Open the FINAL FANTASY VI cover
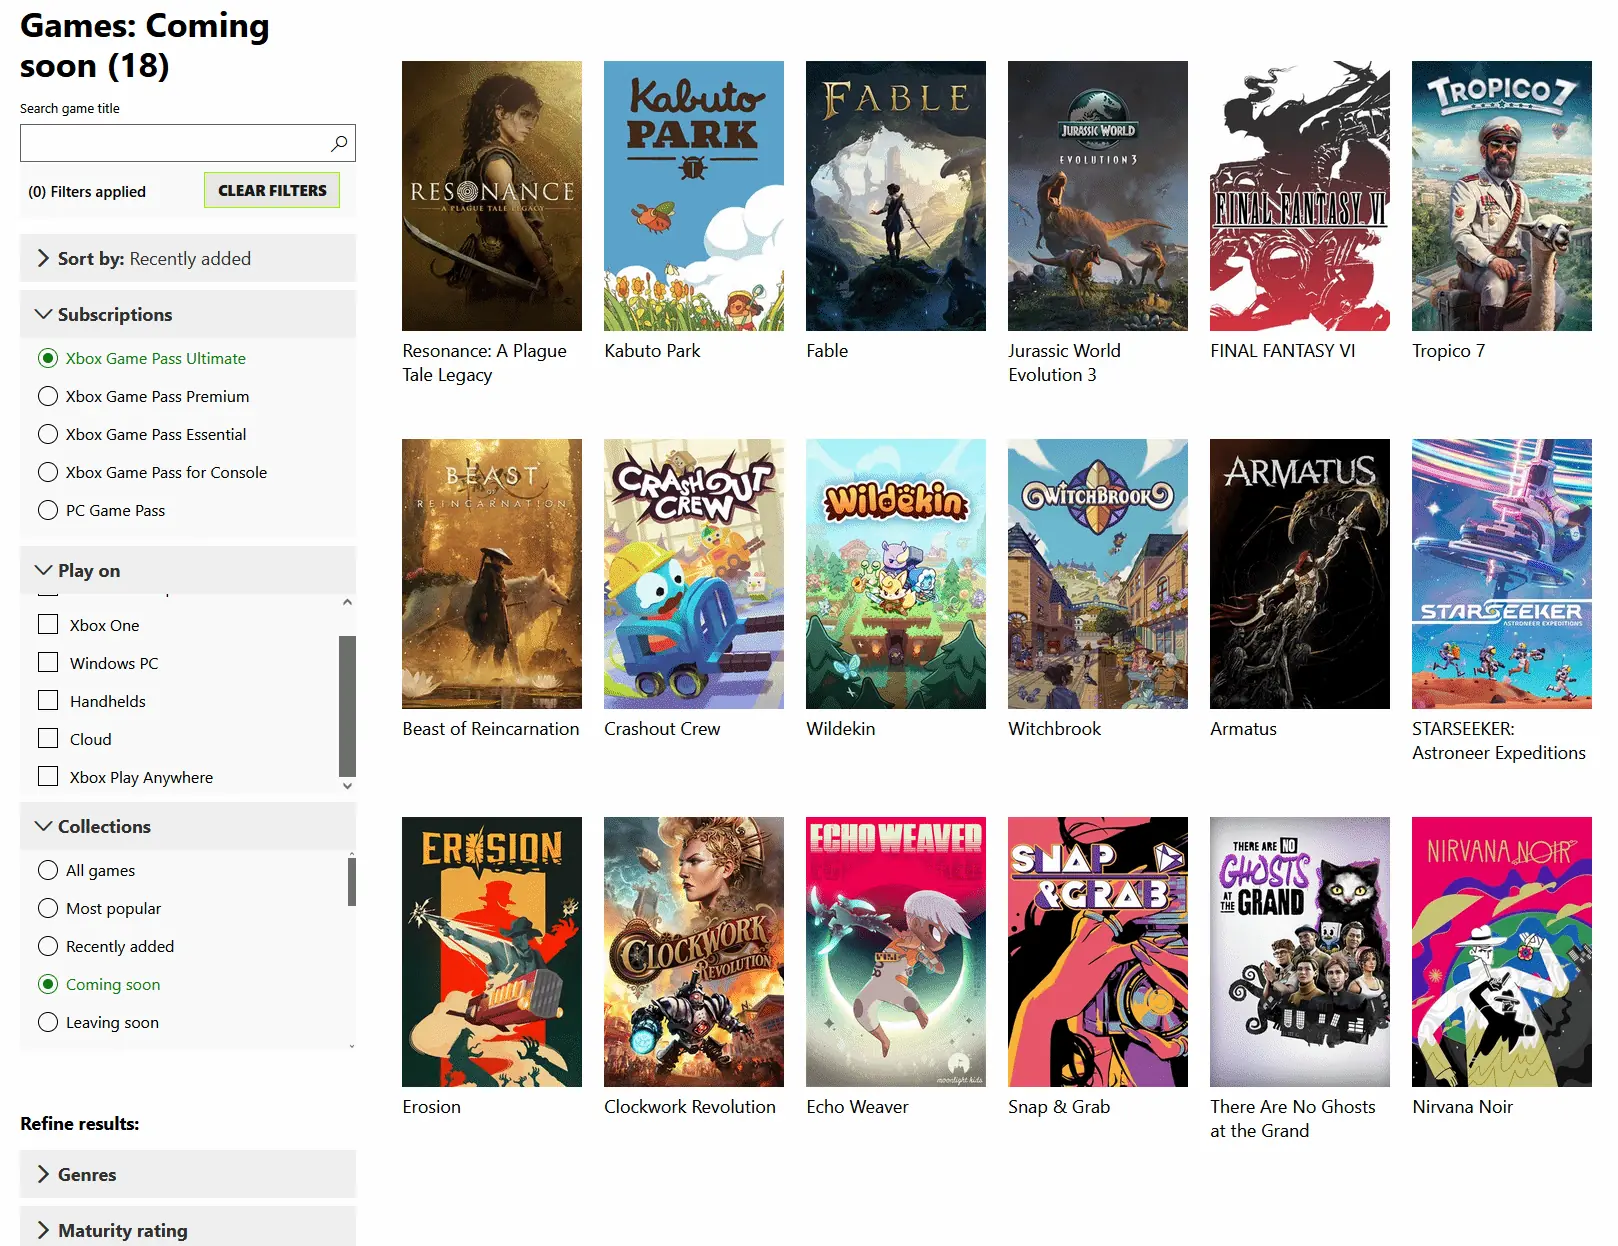 click(x=1300, y=196)
